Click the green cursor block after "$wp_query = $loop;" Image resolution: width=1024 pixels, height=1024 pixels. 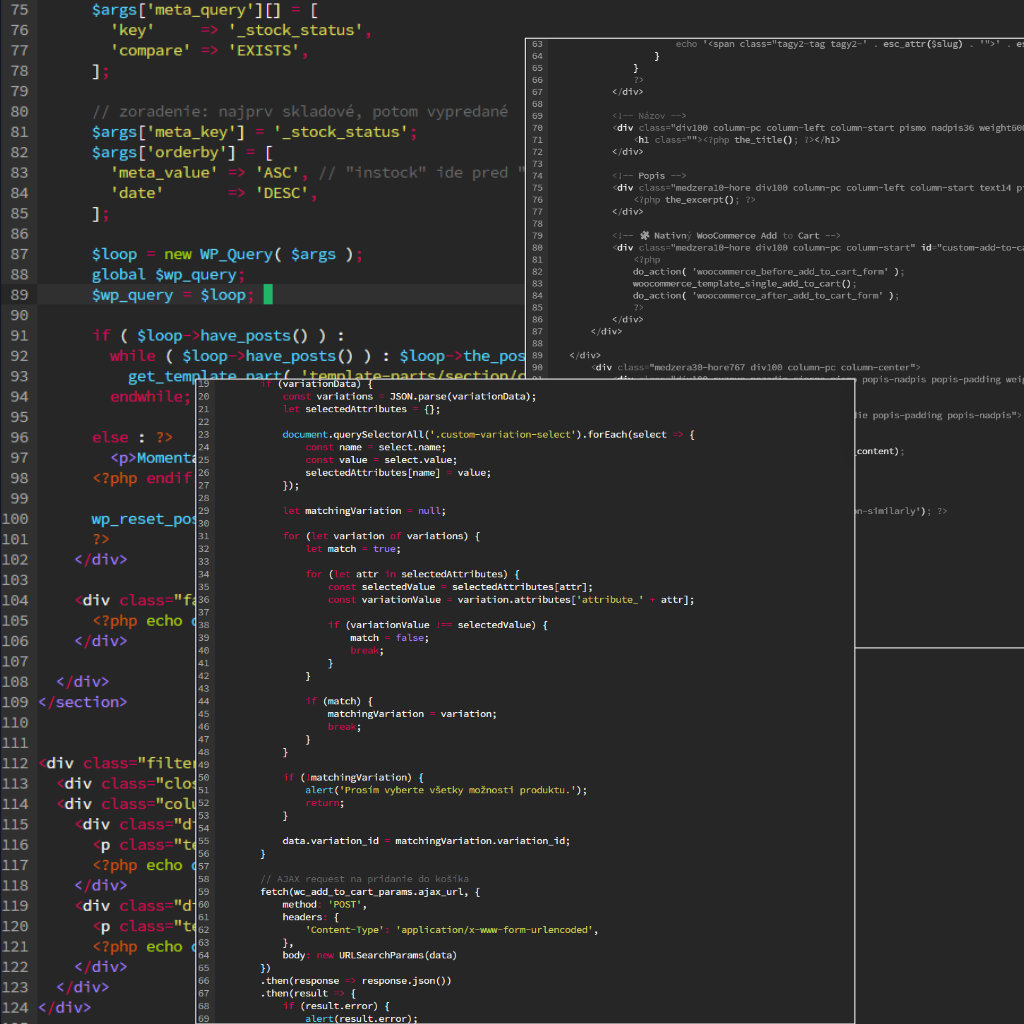pos(267,295)
